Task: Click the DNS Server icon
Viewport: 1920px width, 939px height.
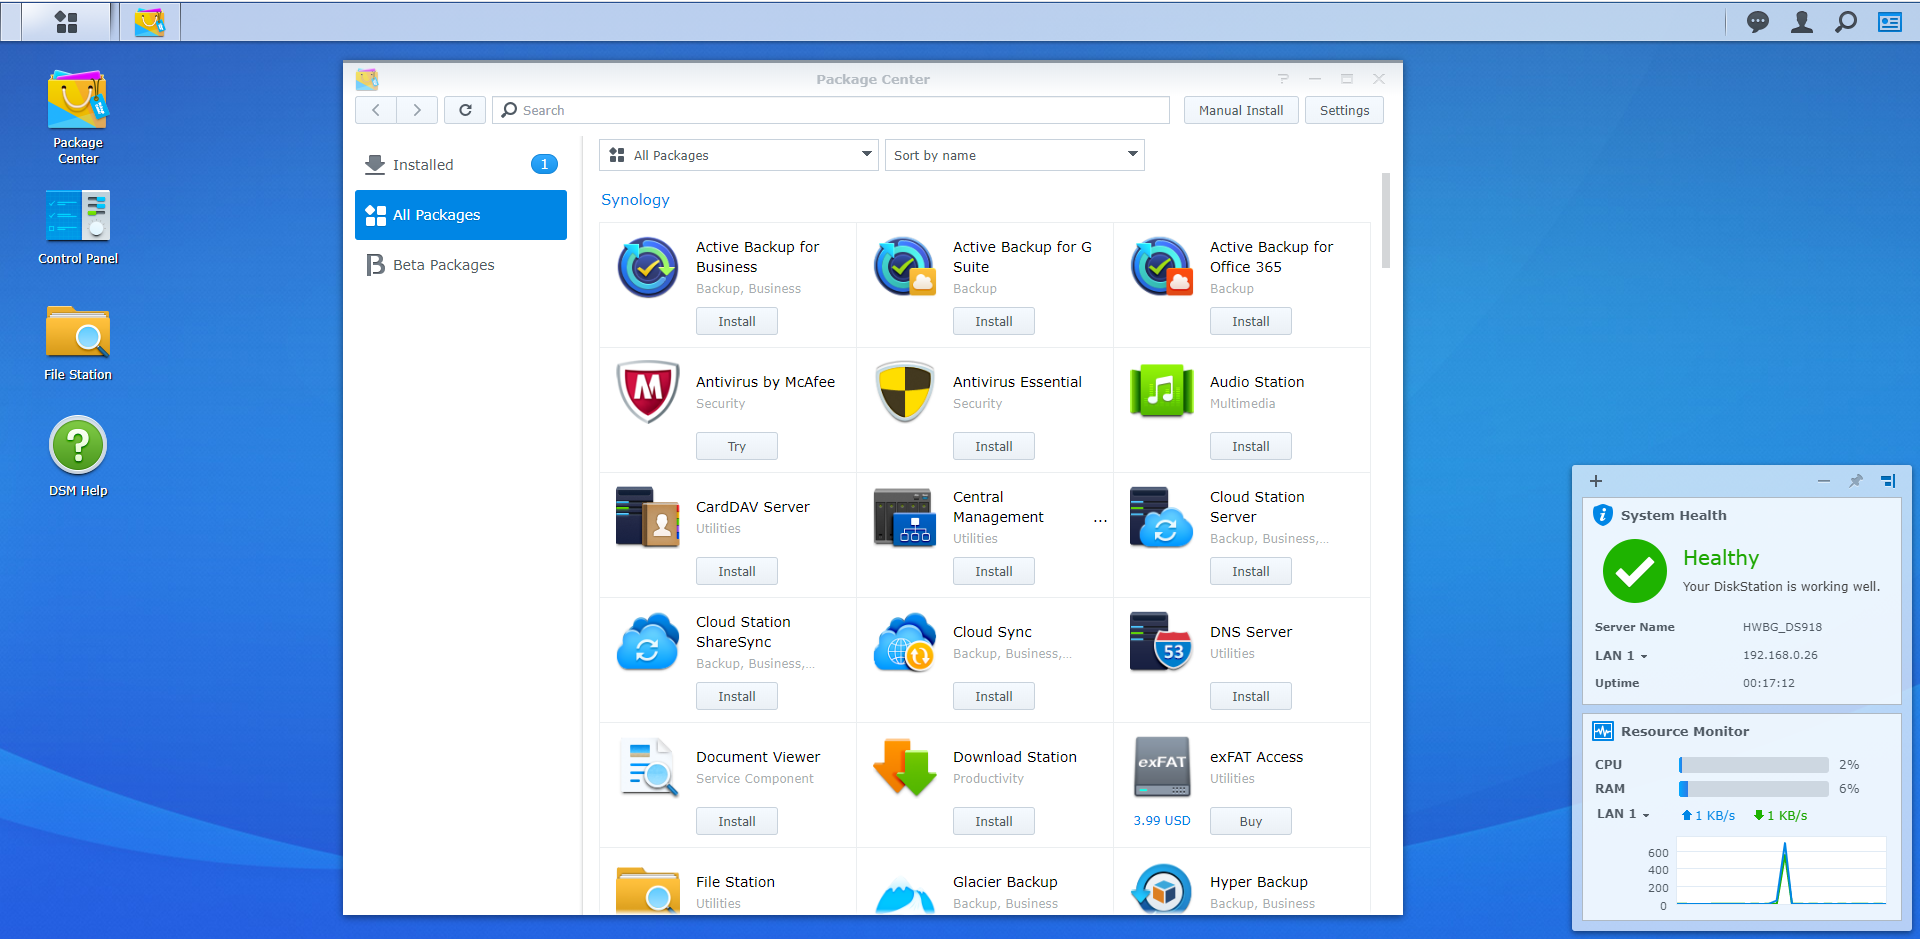Action: click(x=1162, y=642)
